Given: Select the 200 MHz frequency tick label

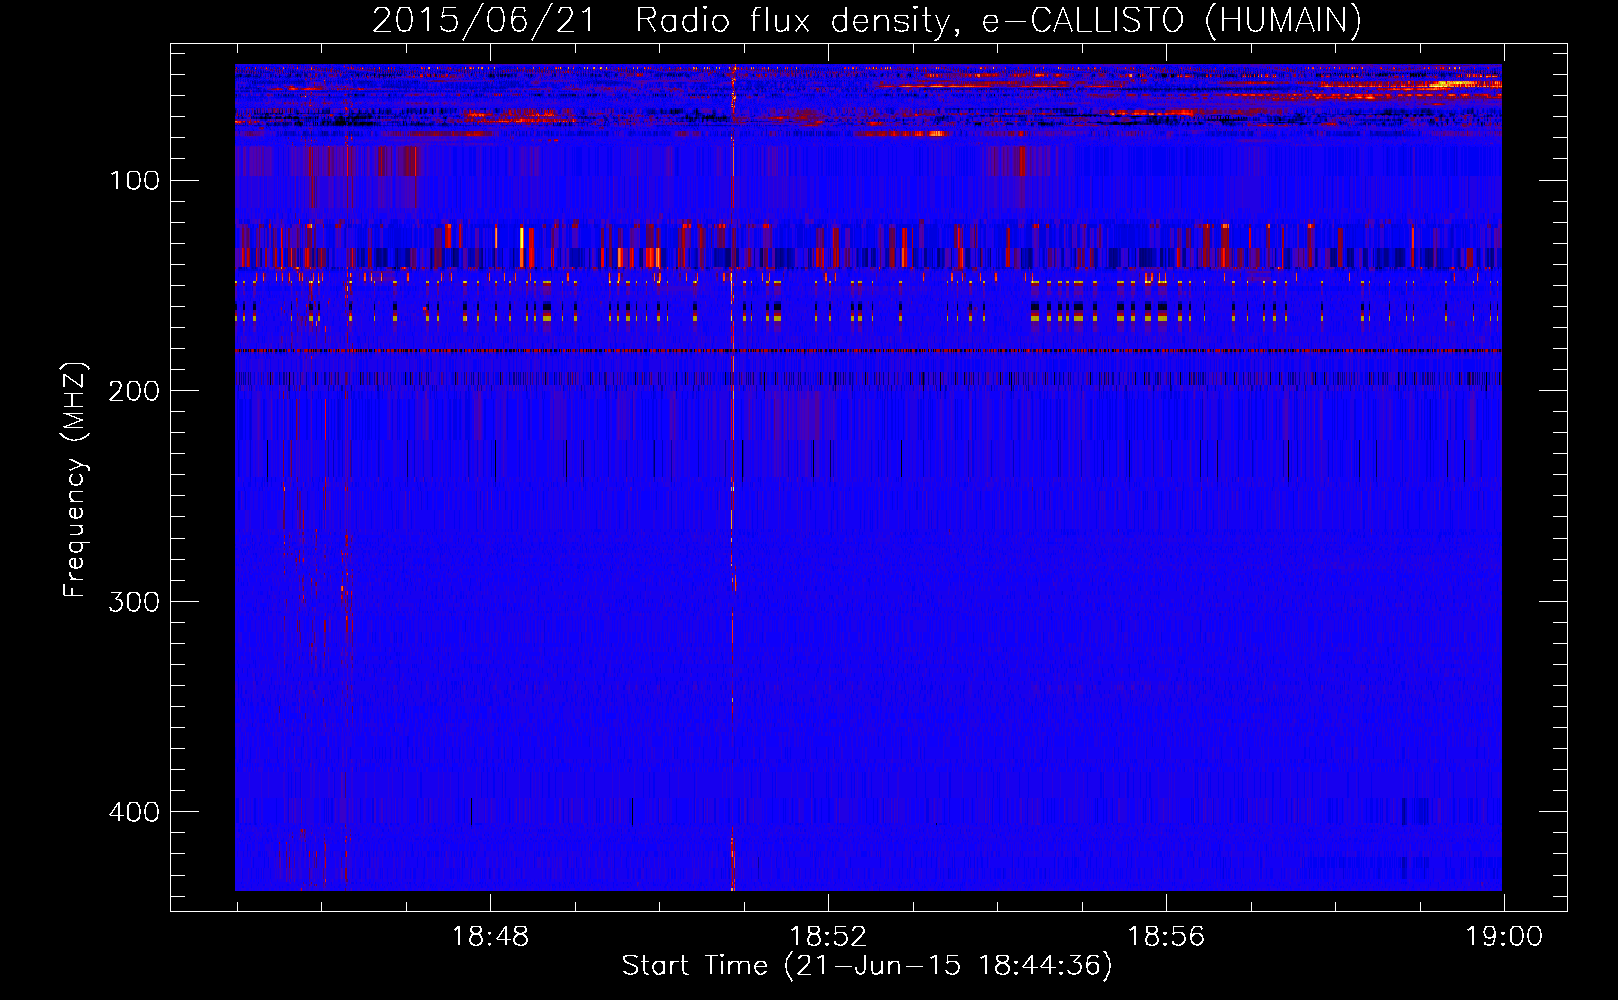Looking at the screenshot, I should tap(134, 391).
